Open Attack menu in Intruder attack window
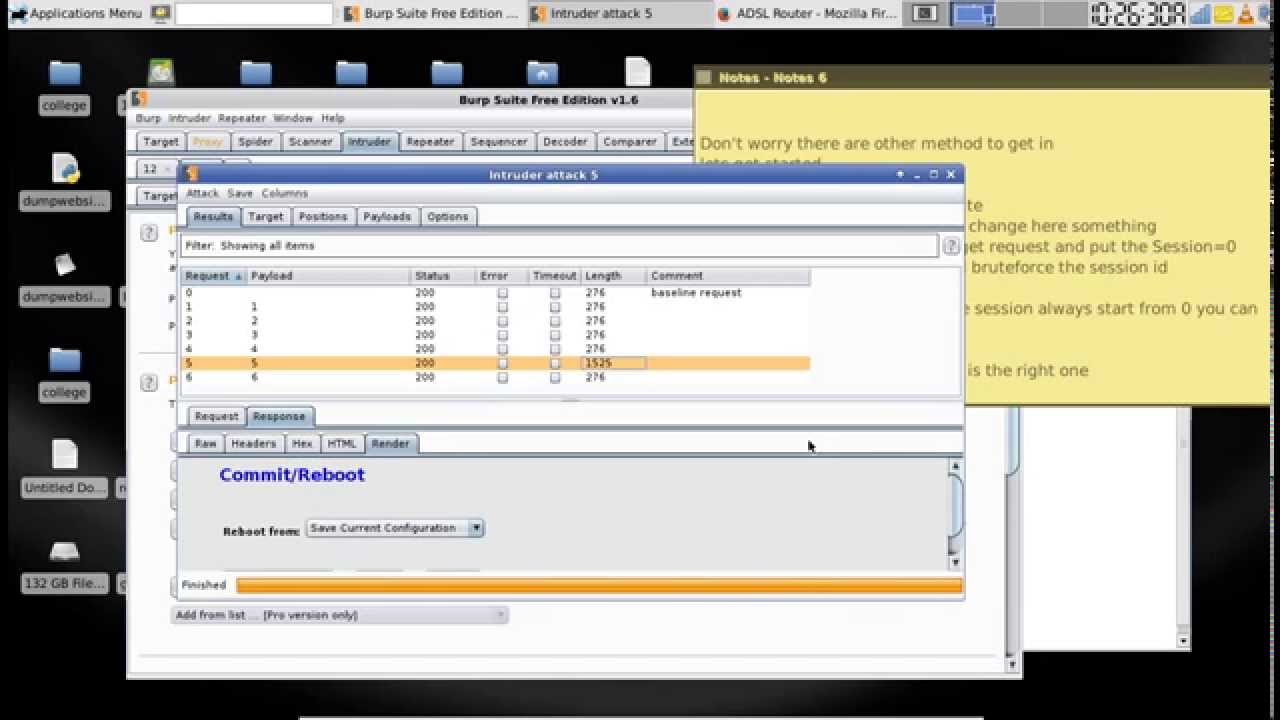The image size is (1280, 720). (202, 193)
